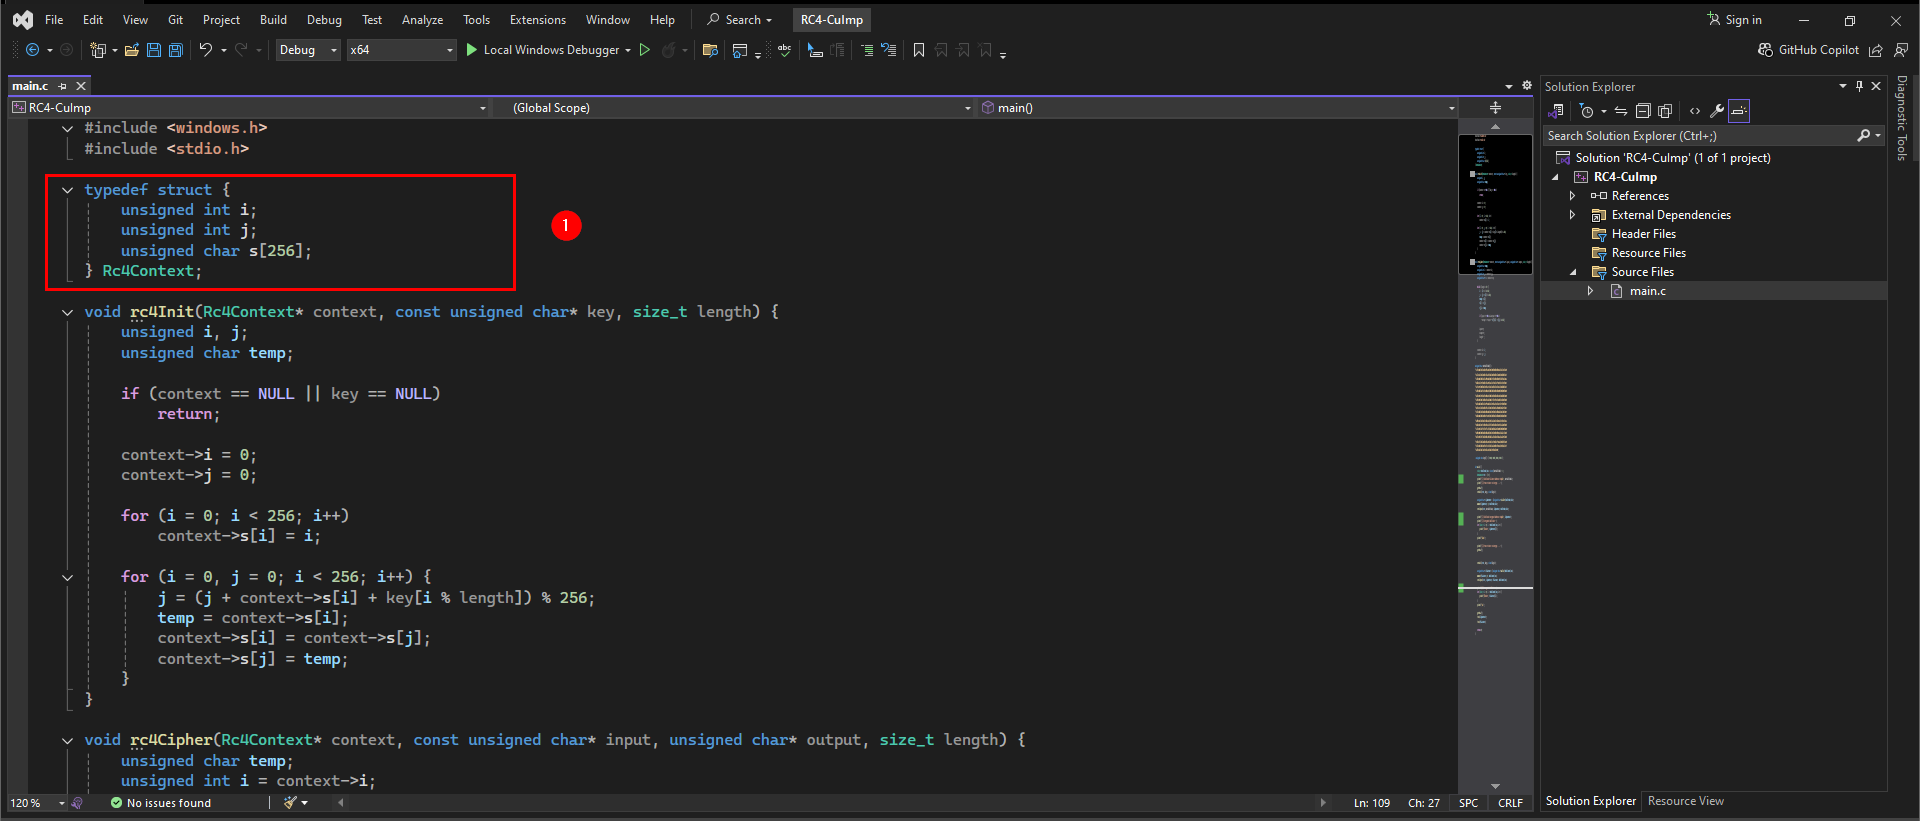Image resolution: width=1920 pixels, height=821 pixels.
Task: Expand the References node
Action: [1572, 196]
